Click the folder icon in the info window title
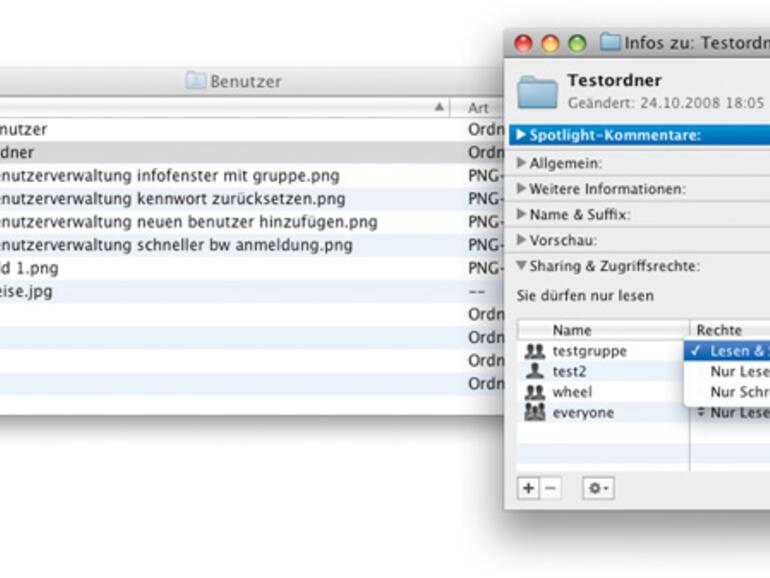Image resolution: width=770 pixels, height=578 pixels. [610, 42]
